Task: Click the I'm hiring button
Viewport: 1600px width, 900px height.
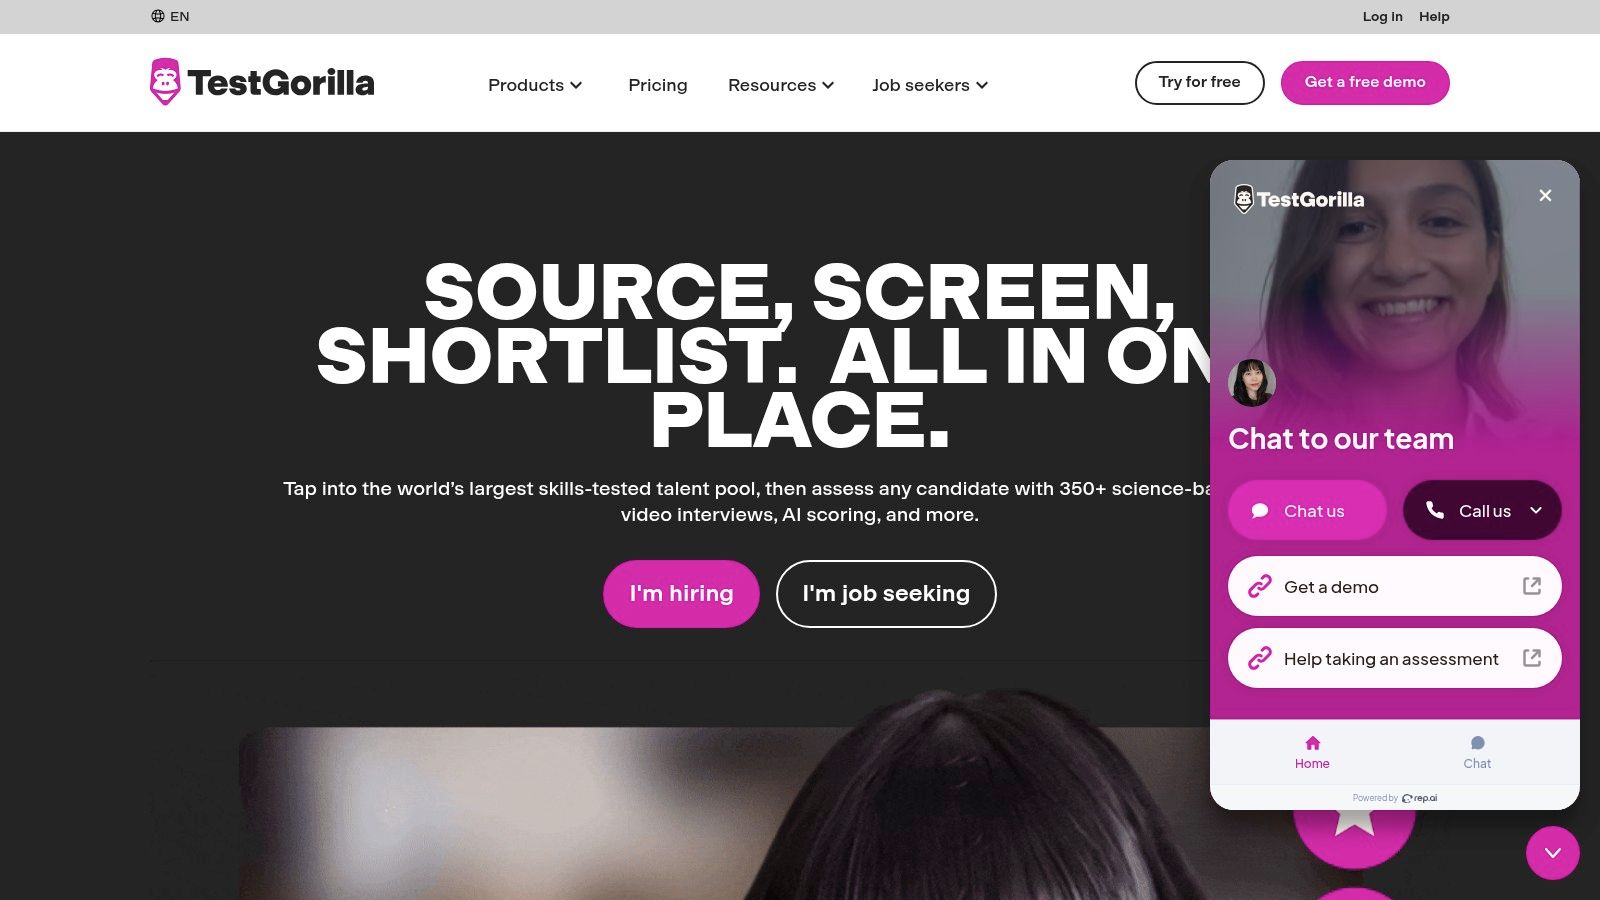Action: 681,594
